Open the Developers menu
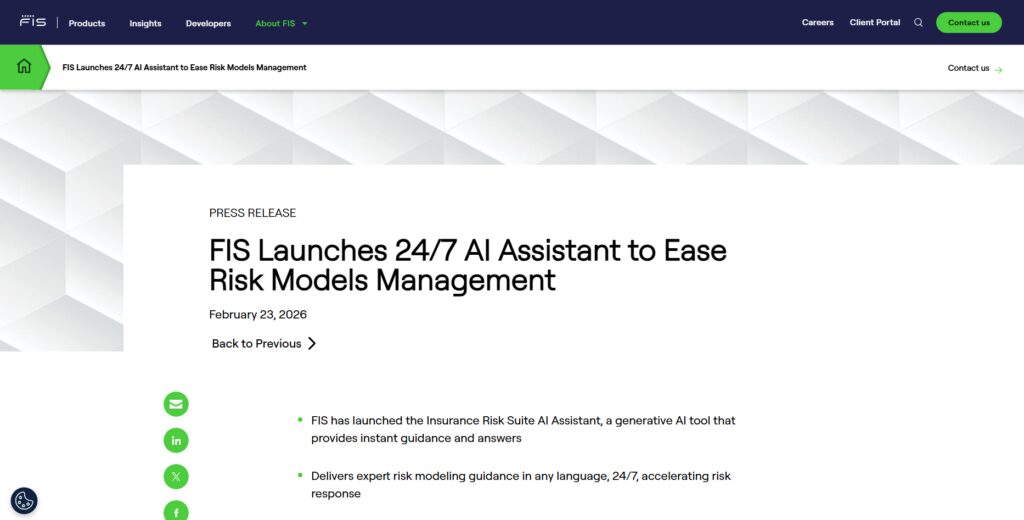Screen dimensions: 1024x520 coord(208,24)
